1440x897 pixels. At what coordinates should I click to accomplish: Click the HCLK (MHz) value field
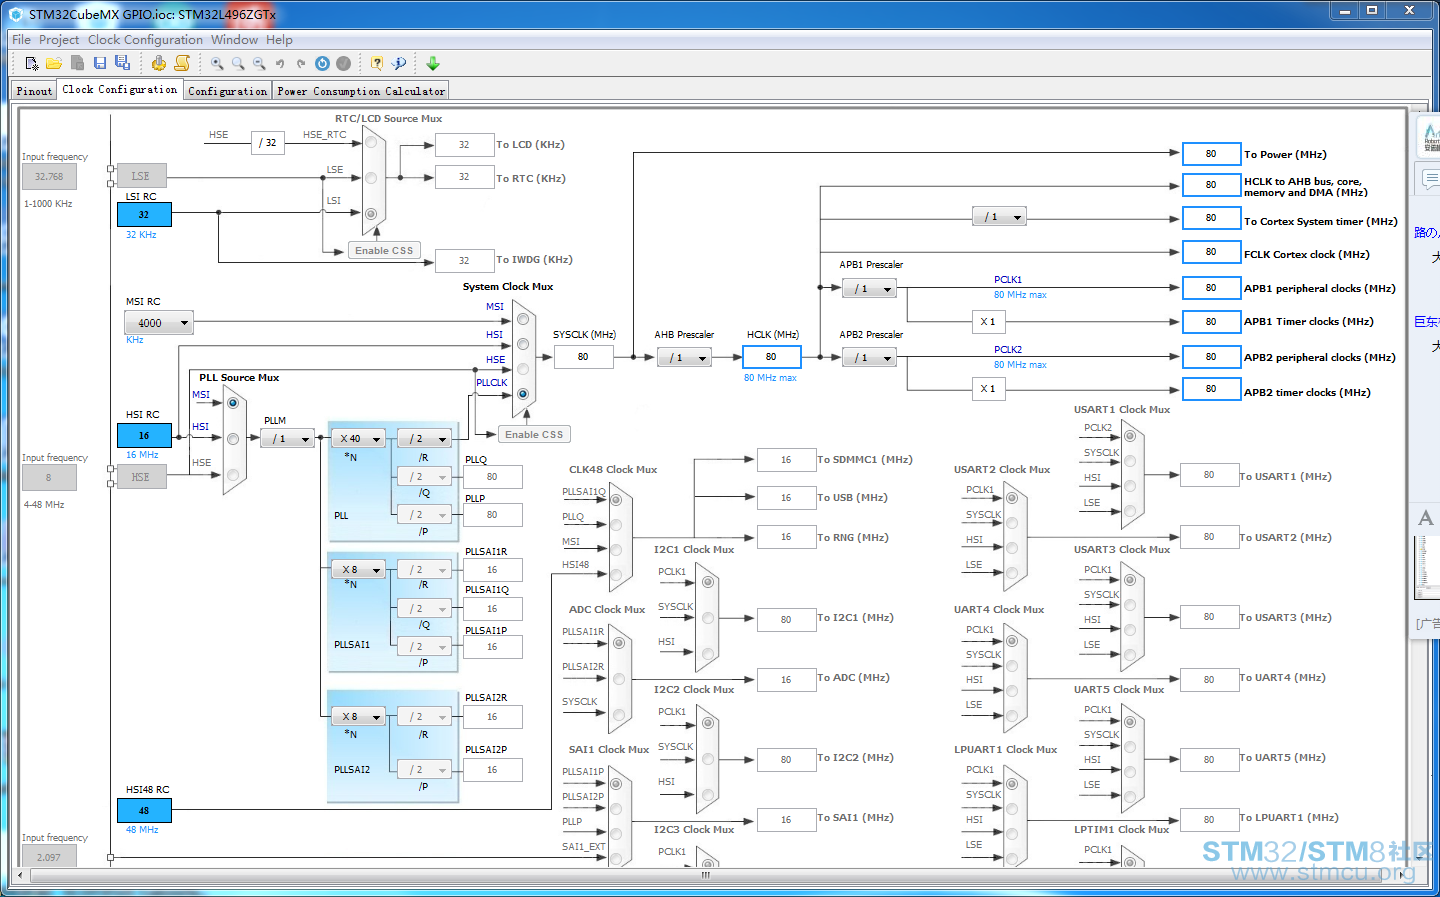click(771, 357)
